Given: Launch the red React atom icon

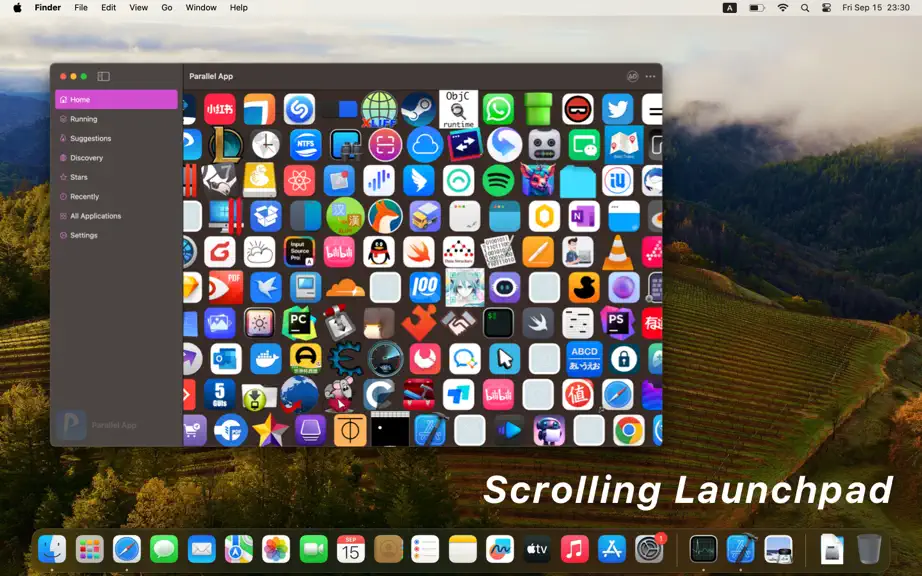Looking at the screenshot, I should point(299,180).
